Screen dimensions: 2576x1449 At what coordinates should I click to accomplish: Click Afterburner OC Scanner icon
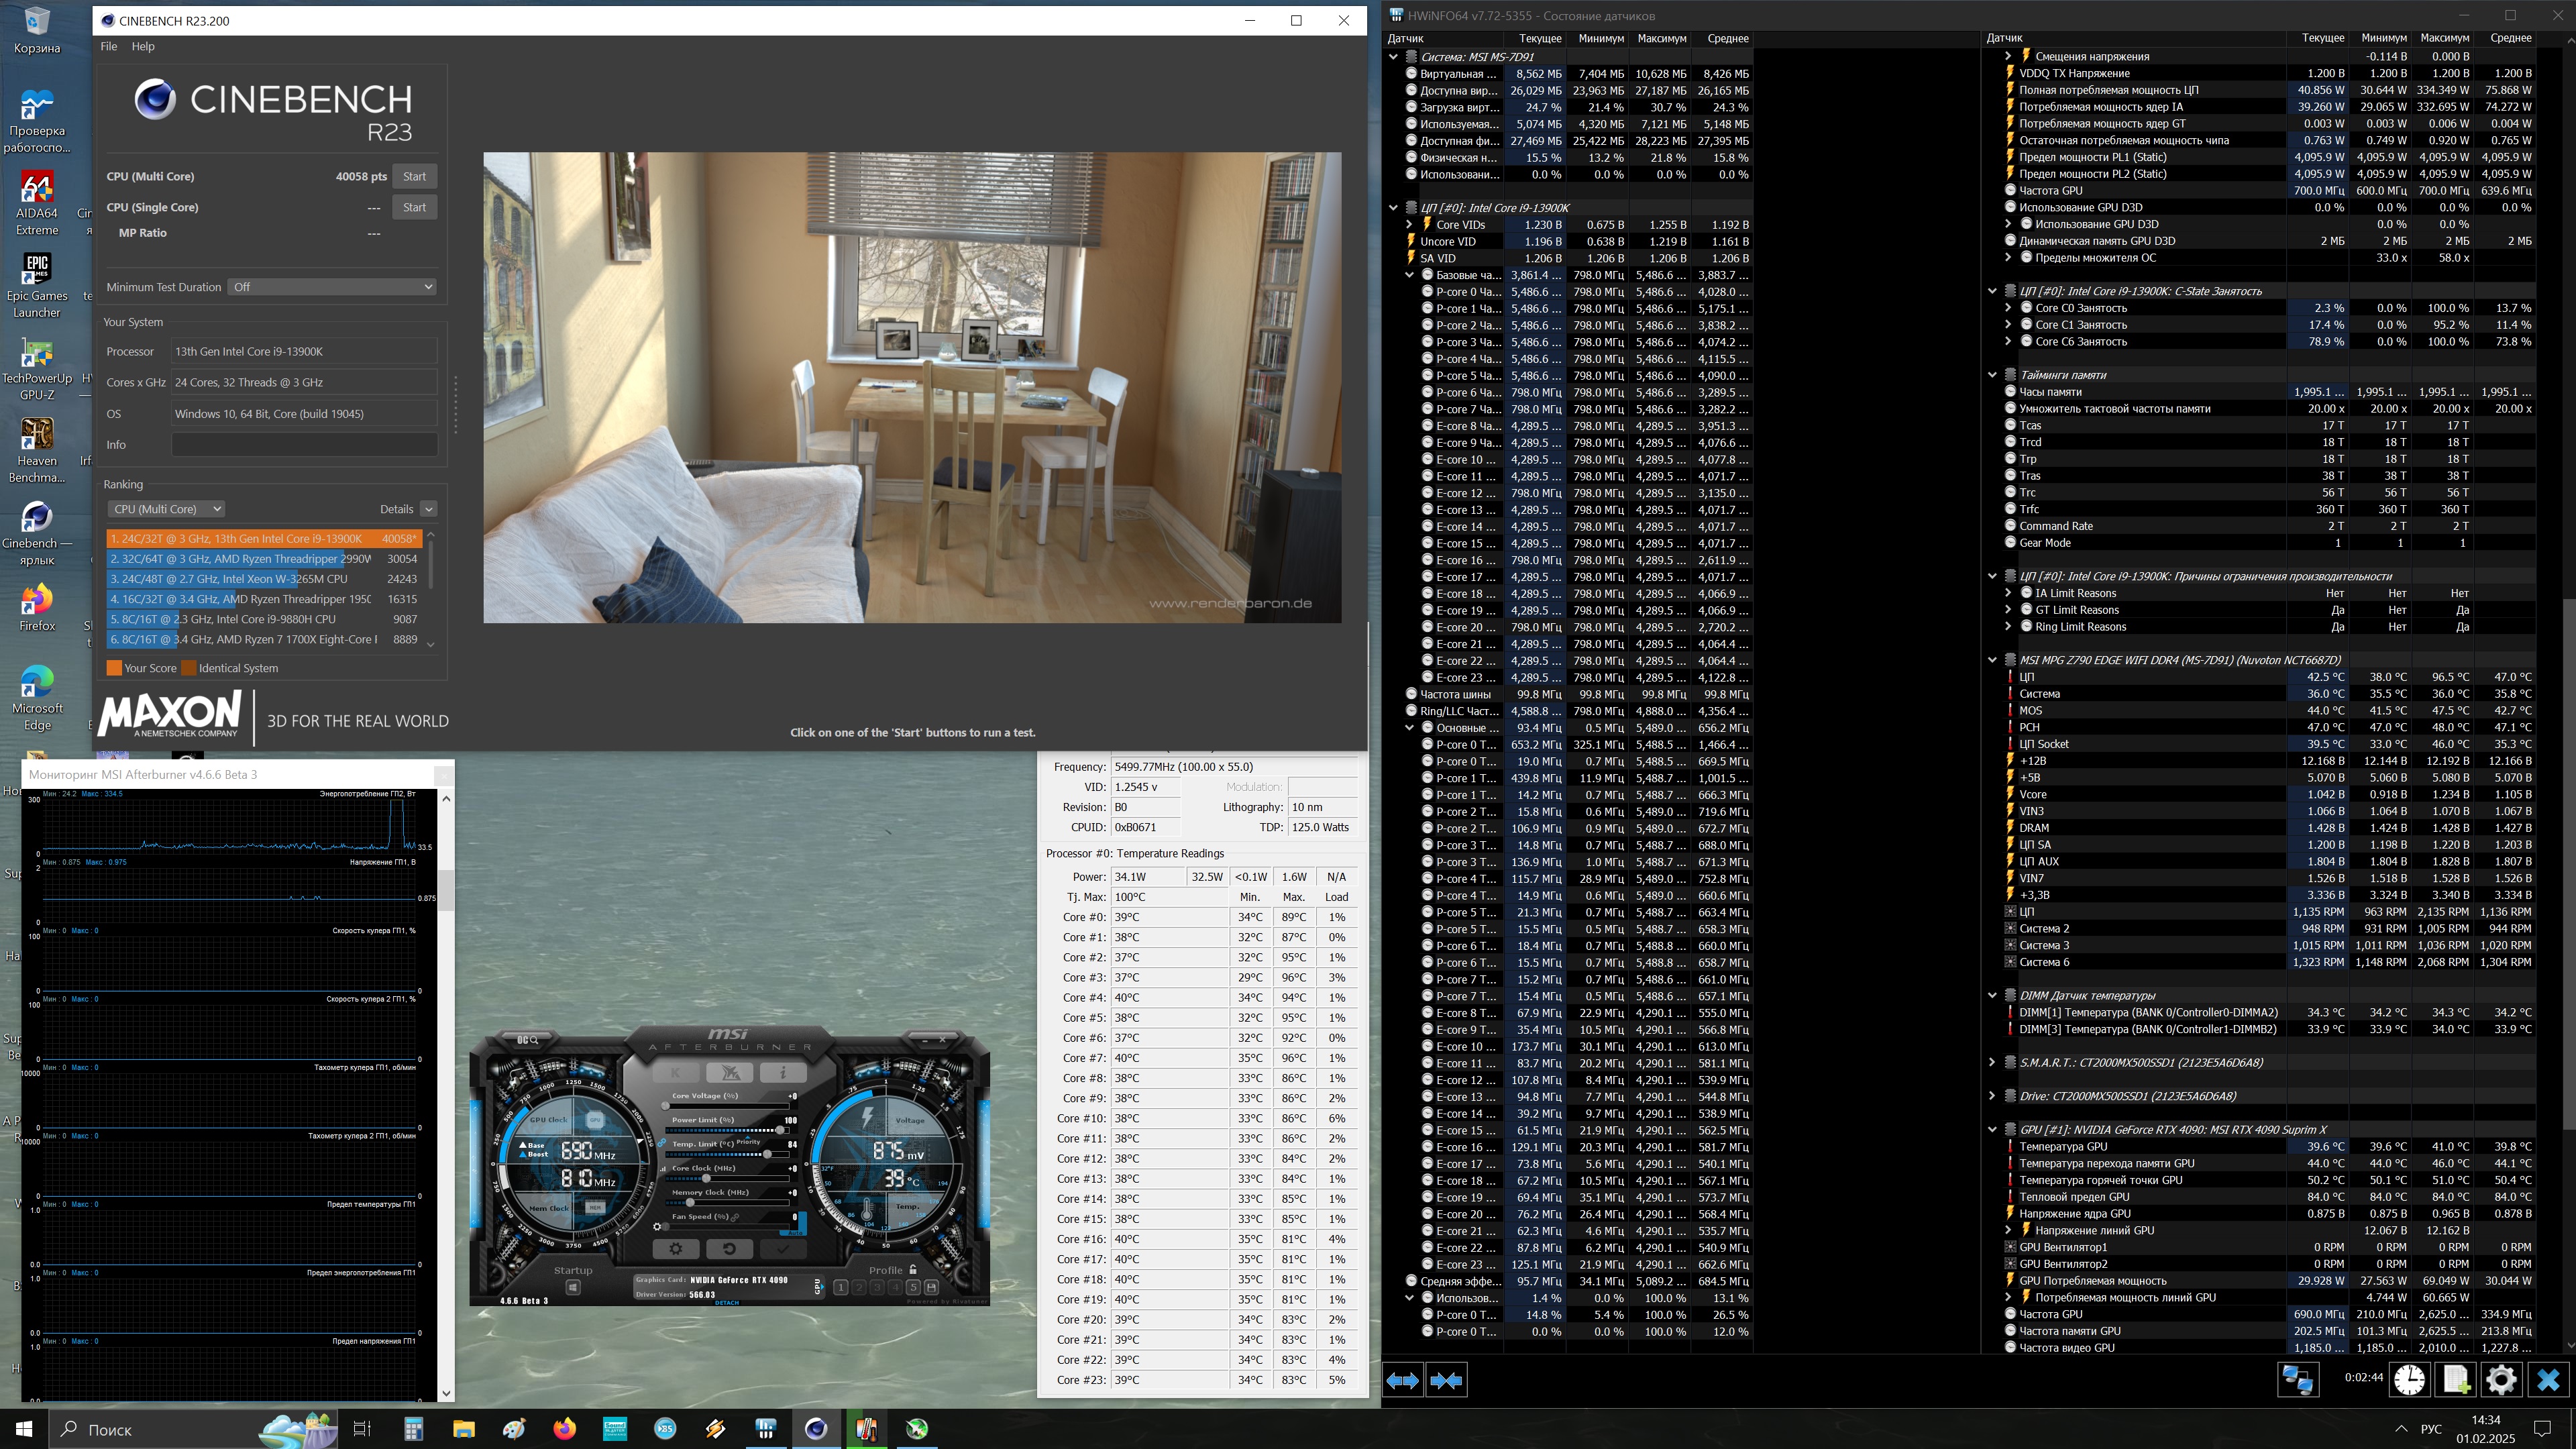pos(528,1040)
